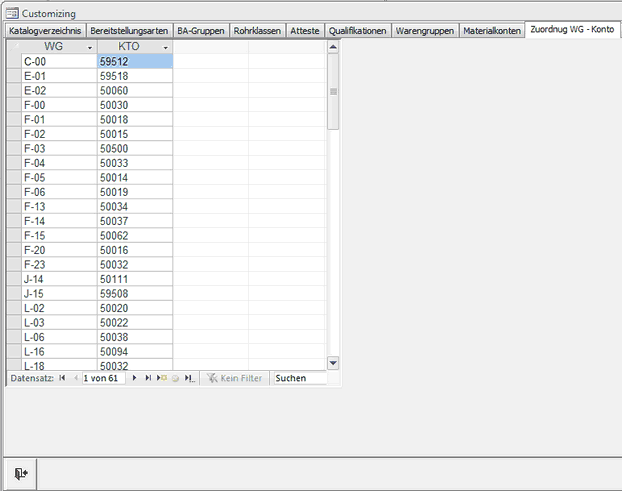Click the Suchen search field

(x=299, y=379)
